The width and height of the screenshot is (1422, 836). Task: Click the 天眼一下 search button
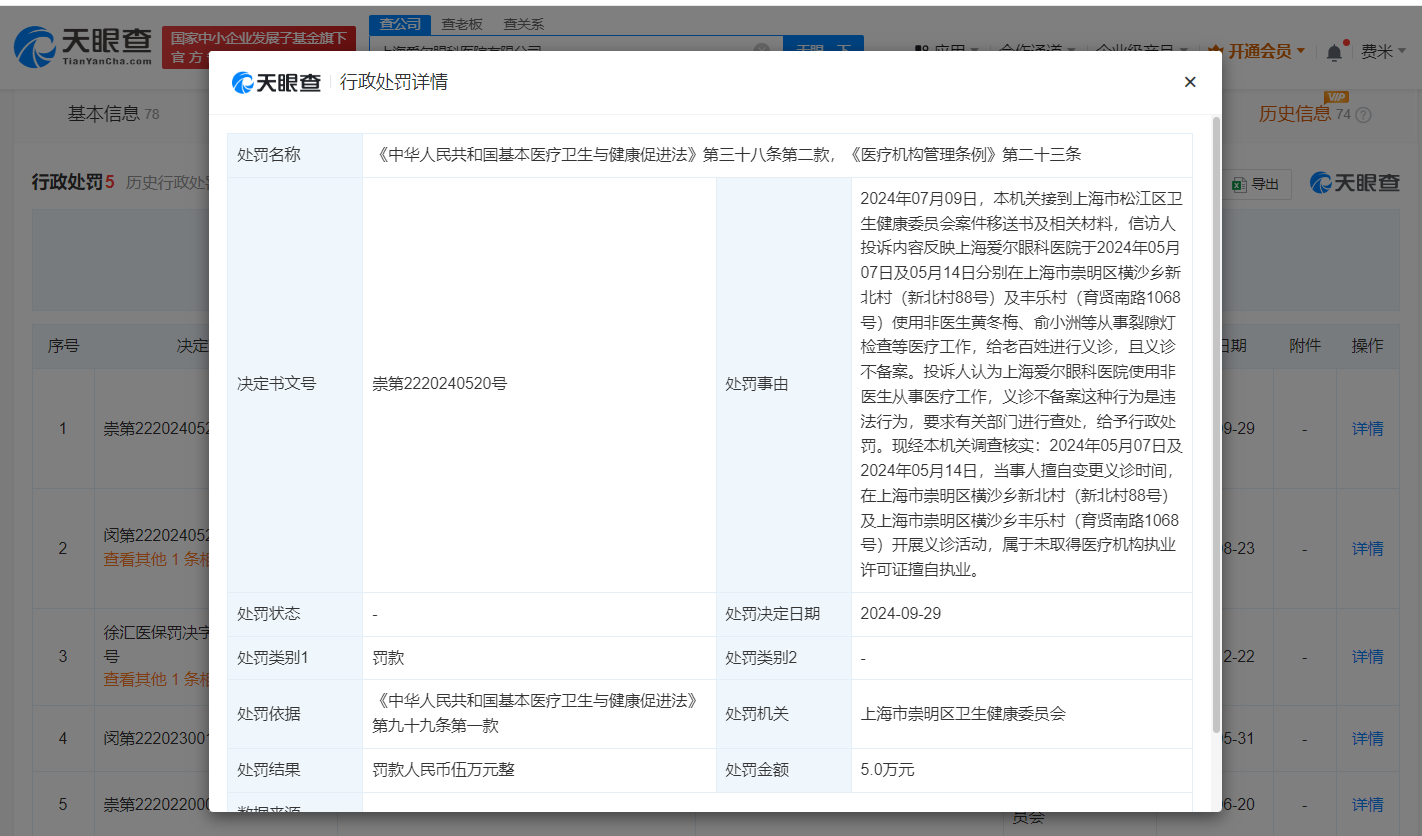click(823, 49)
